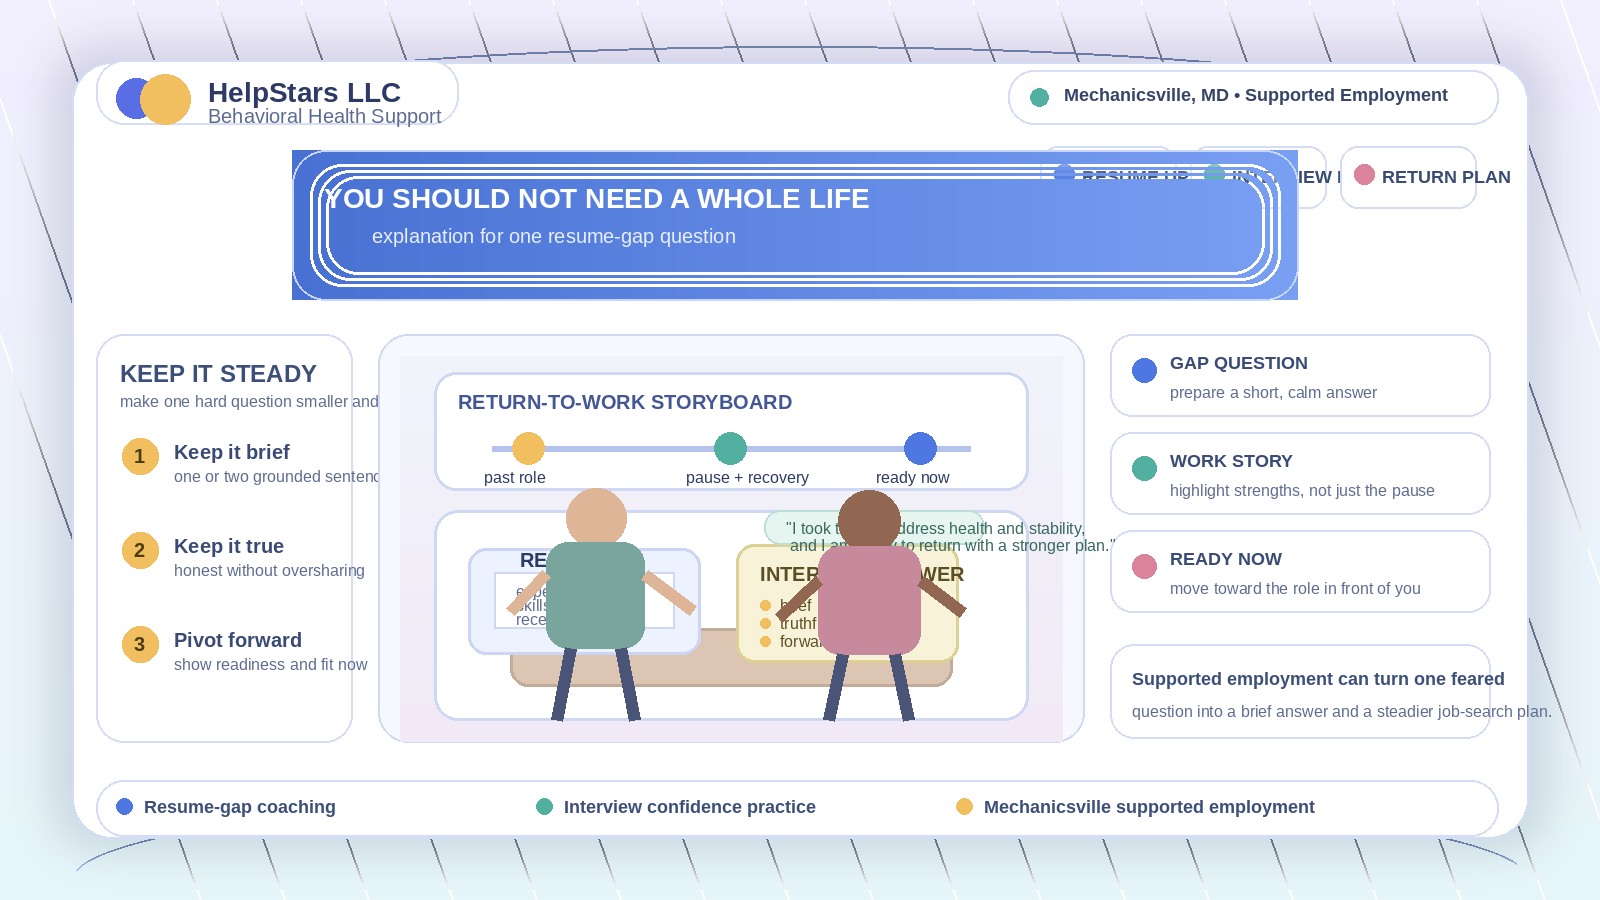
Task: Open the 'Keep it brief' step
Action: tap(232, 452)
